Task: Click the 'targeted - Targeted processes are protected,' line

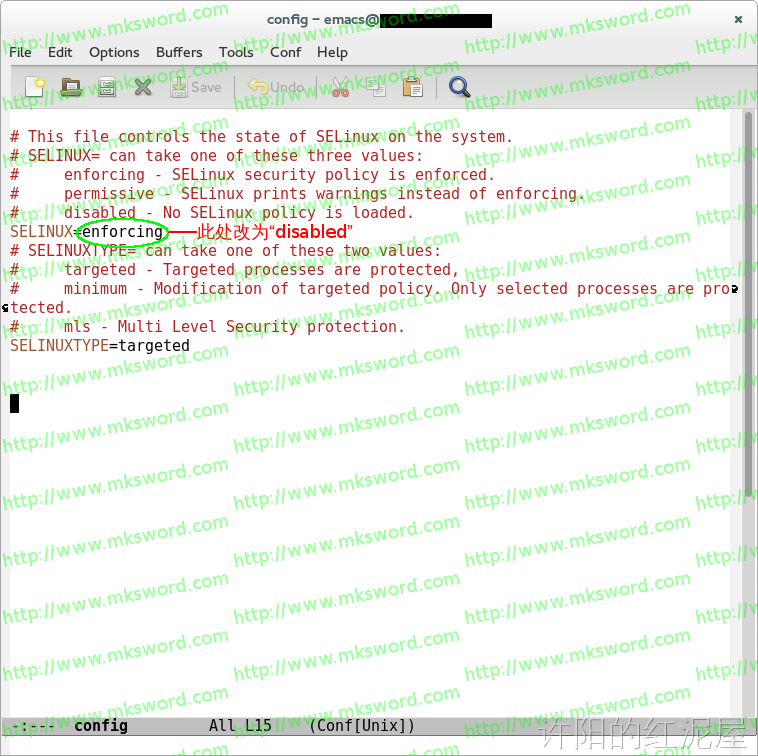Action: click(x=234, y=270)
